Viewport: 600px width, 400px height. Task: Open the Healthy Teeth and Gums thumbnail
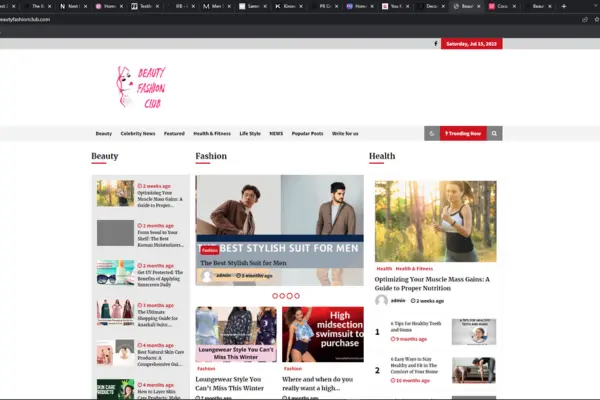point(474,331)
